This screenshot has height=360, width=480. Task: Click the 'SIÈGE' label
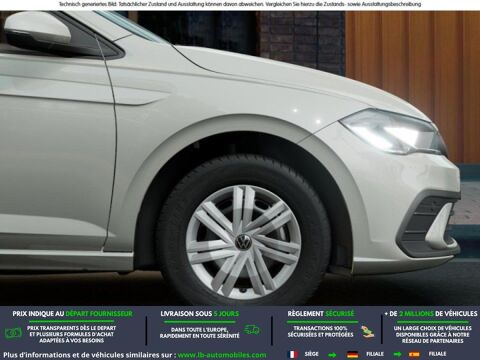coord(312,354)
